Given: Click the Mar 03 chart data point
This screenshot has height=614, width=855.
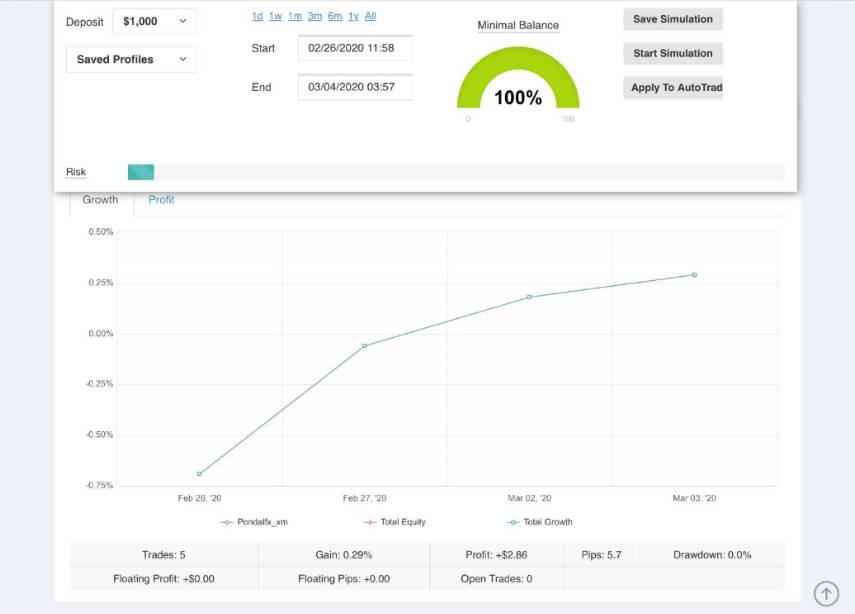Looking at the screenshot, I should [694, 275].
